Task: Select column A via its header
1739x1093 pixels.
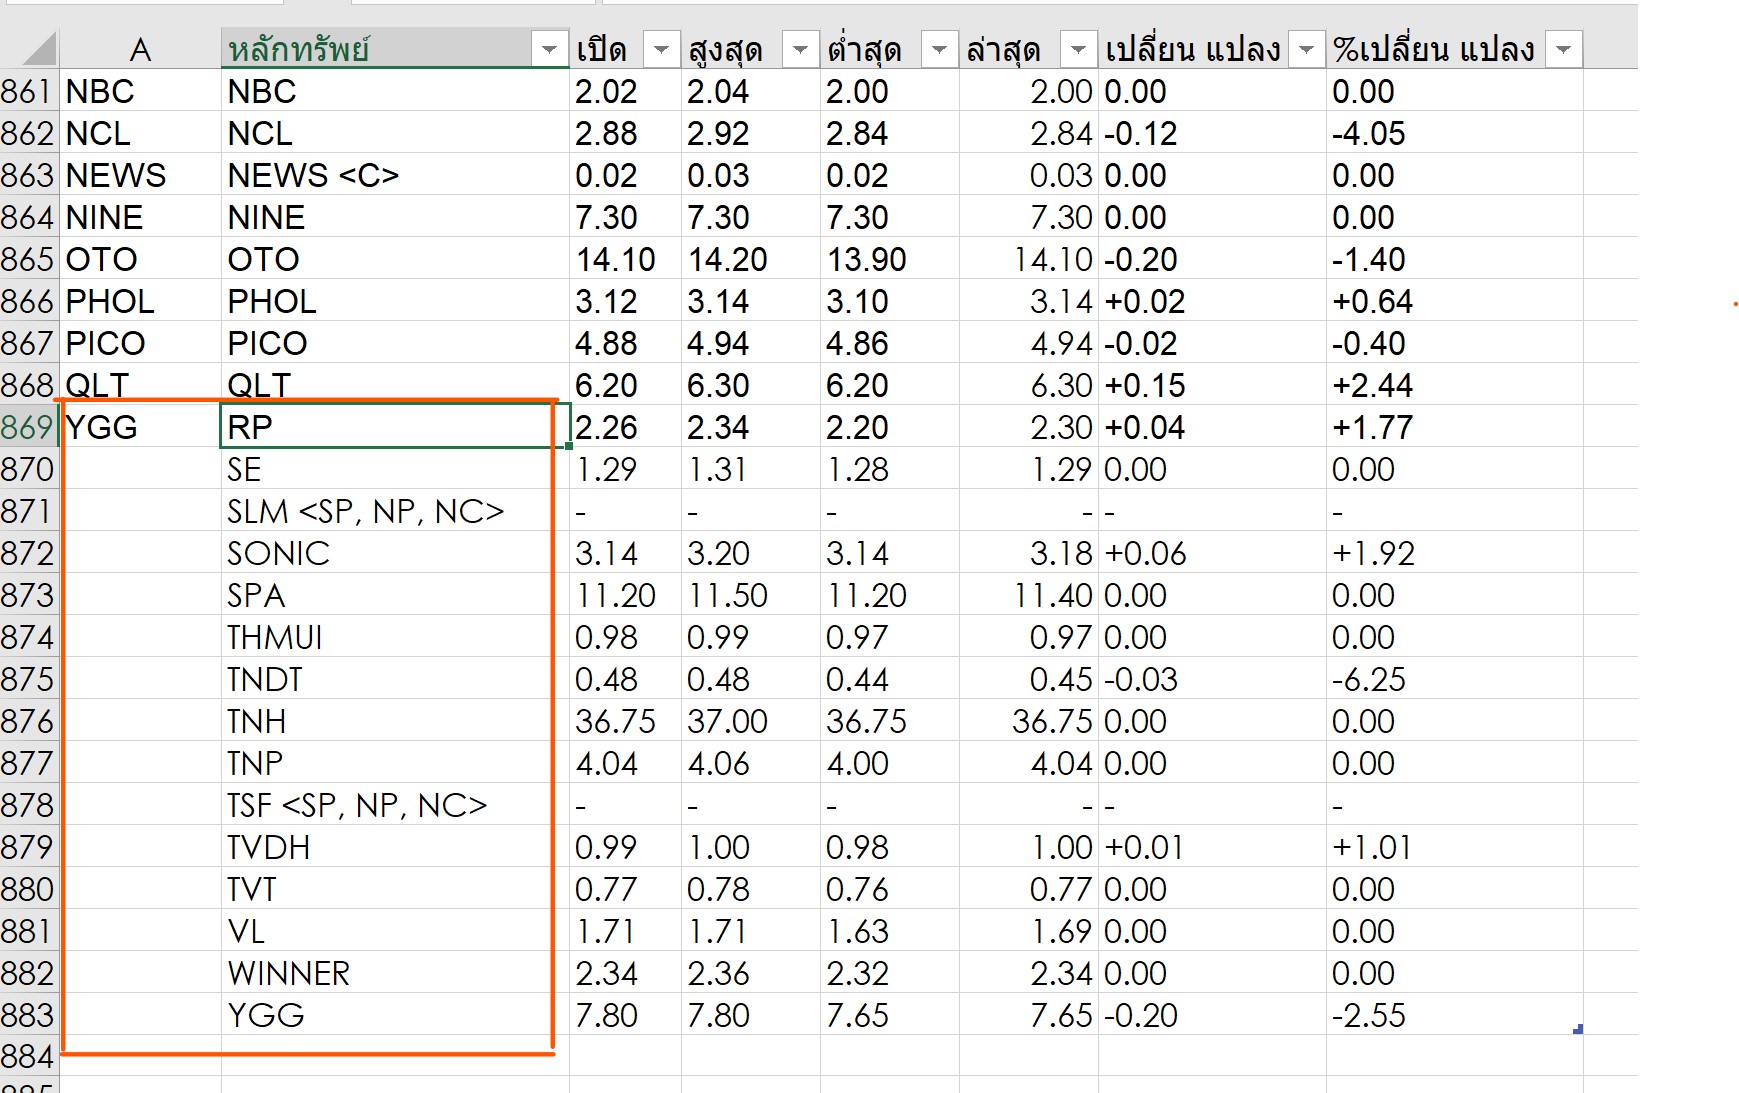Action: point(140,49)
